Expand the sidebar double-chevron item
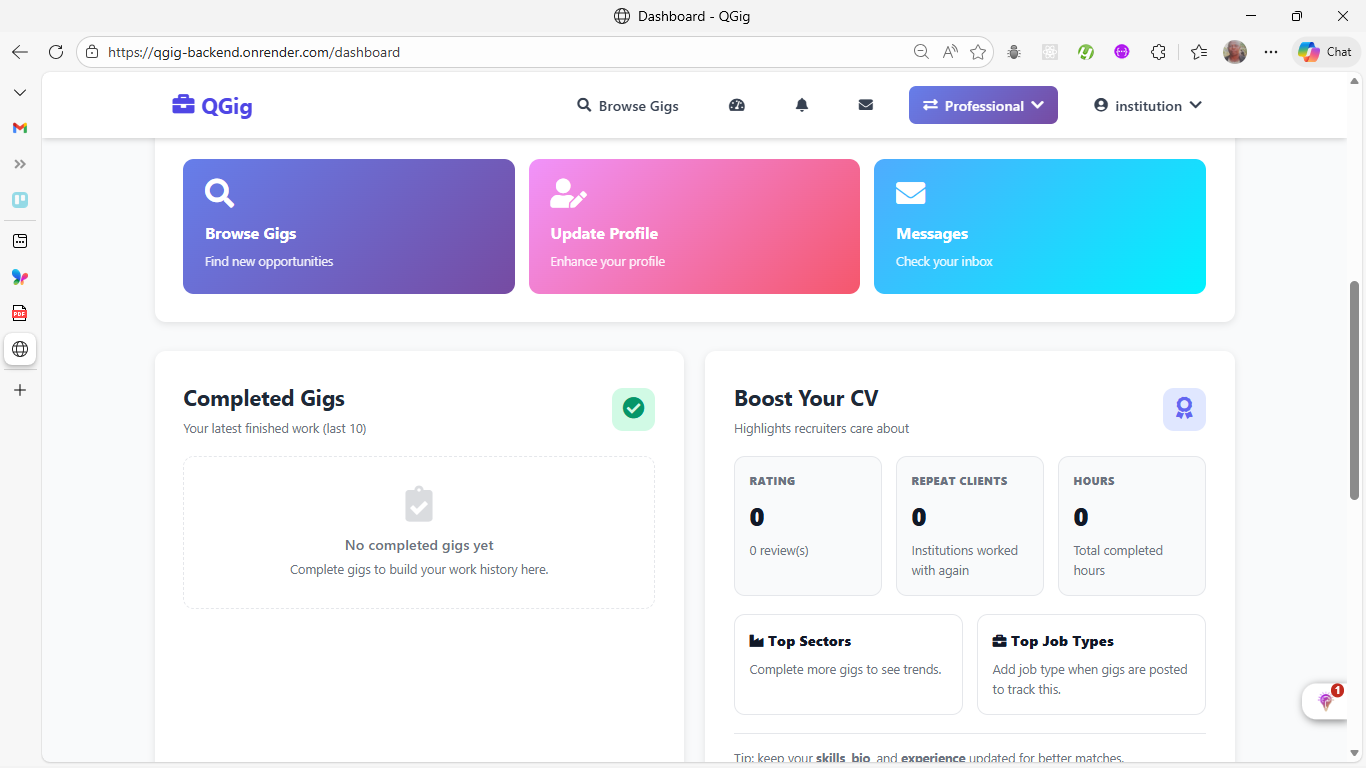Viewport: 1366px width, 768px height. tap(20, 164)
